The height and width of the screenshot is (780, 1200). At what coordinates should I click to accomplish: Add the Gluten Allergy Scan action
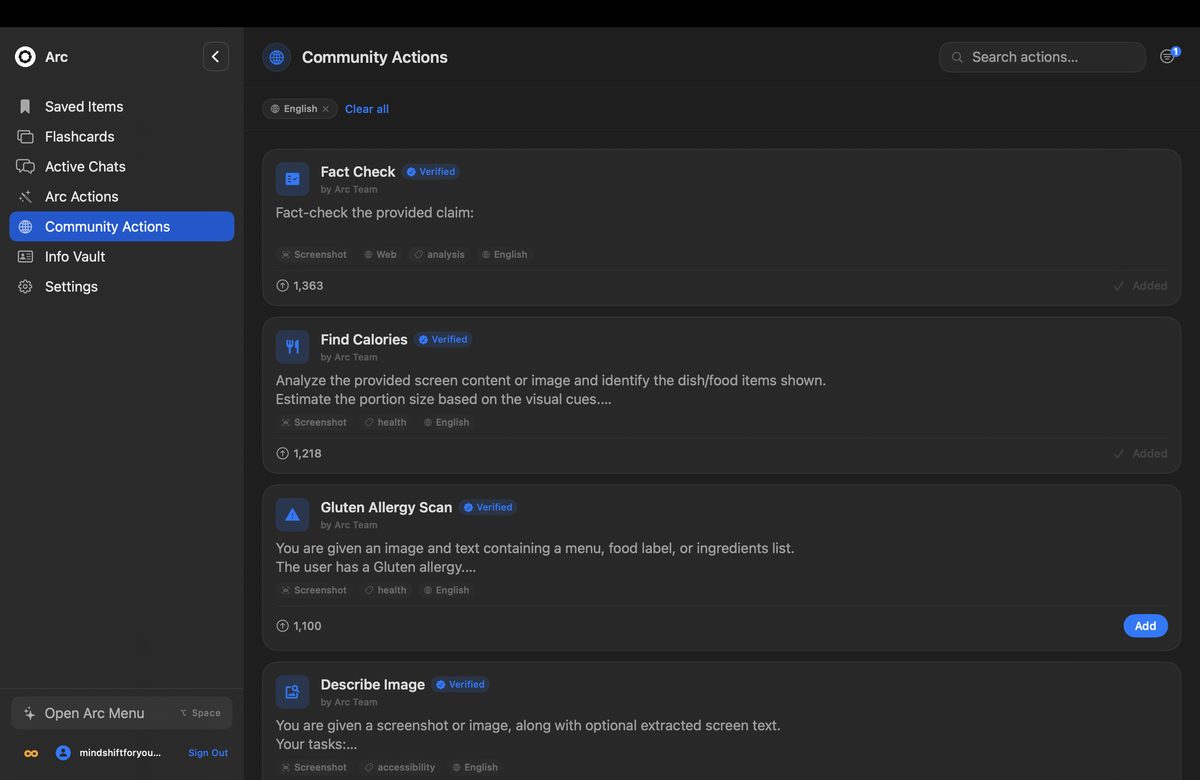pos(1145,626)
